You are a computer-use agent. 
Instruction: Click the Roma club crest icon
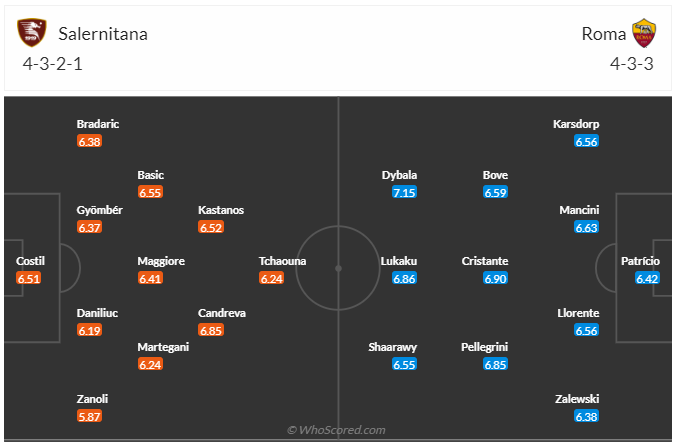click(x=644, y=33)
